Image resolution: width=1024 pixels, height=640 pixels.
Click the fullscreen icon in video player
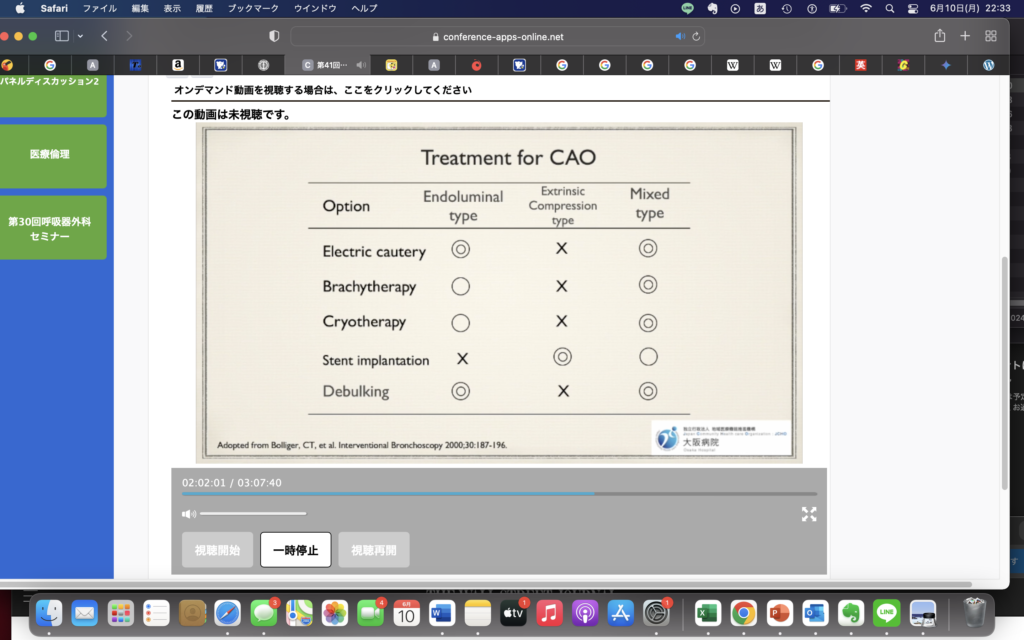click(809, 514)
